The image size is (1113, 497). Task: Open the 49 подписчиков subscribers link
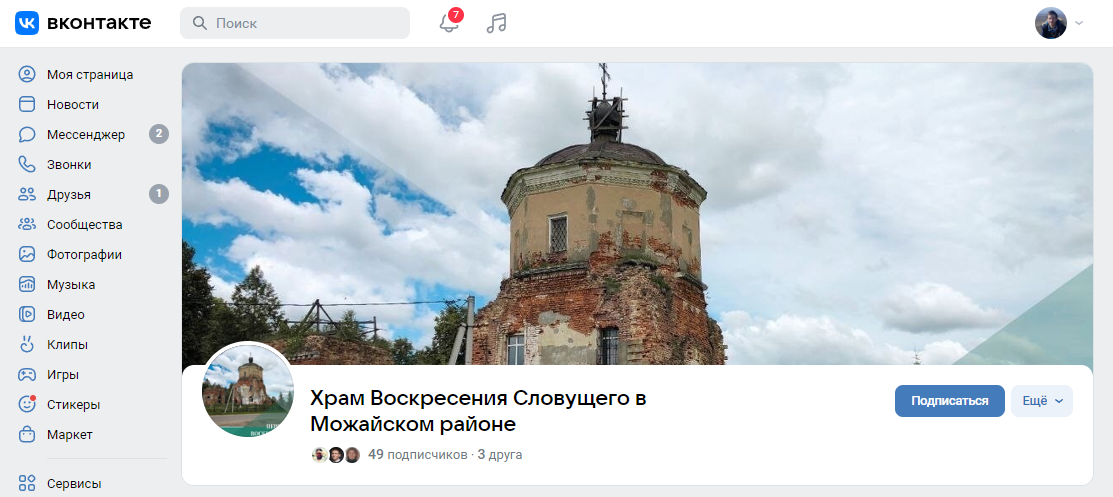(417, 454)
